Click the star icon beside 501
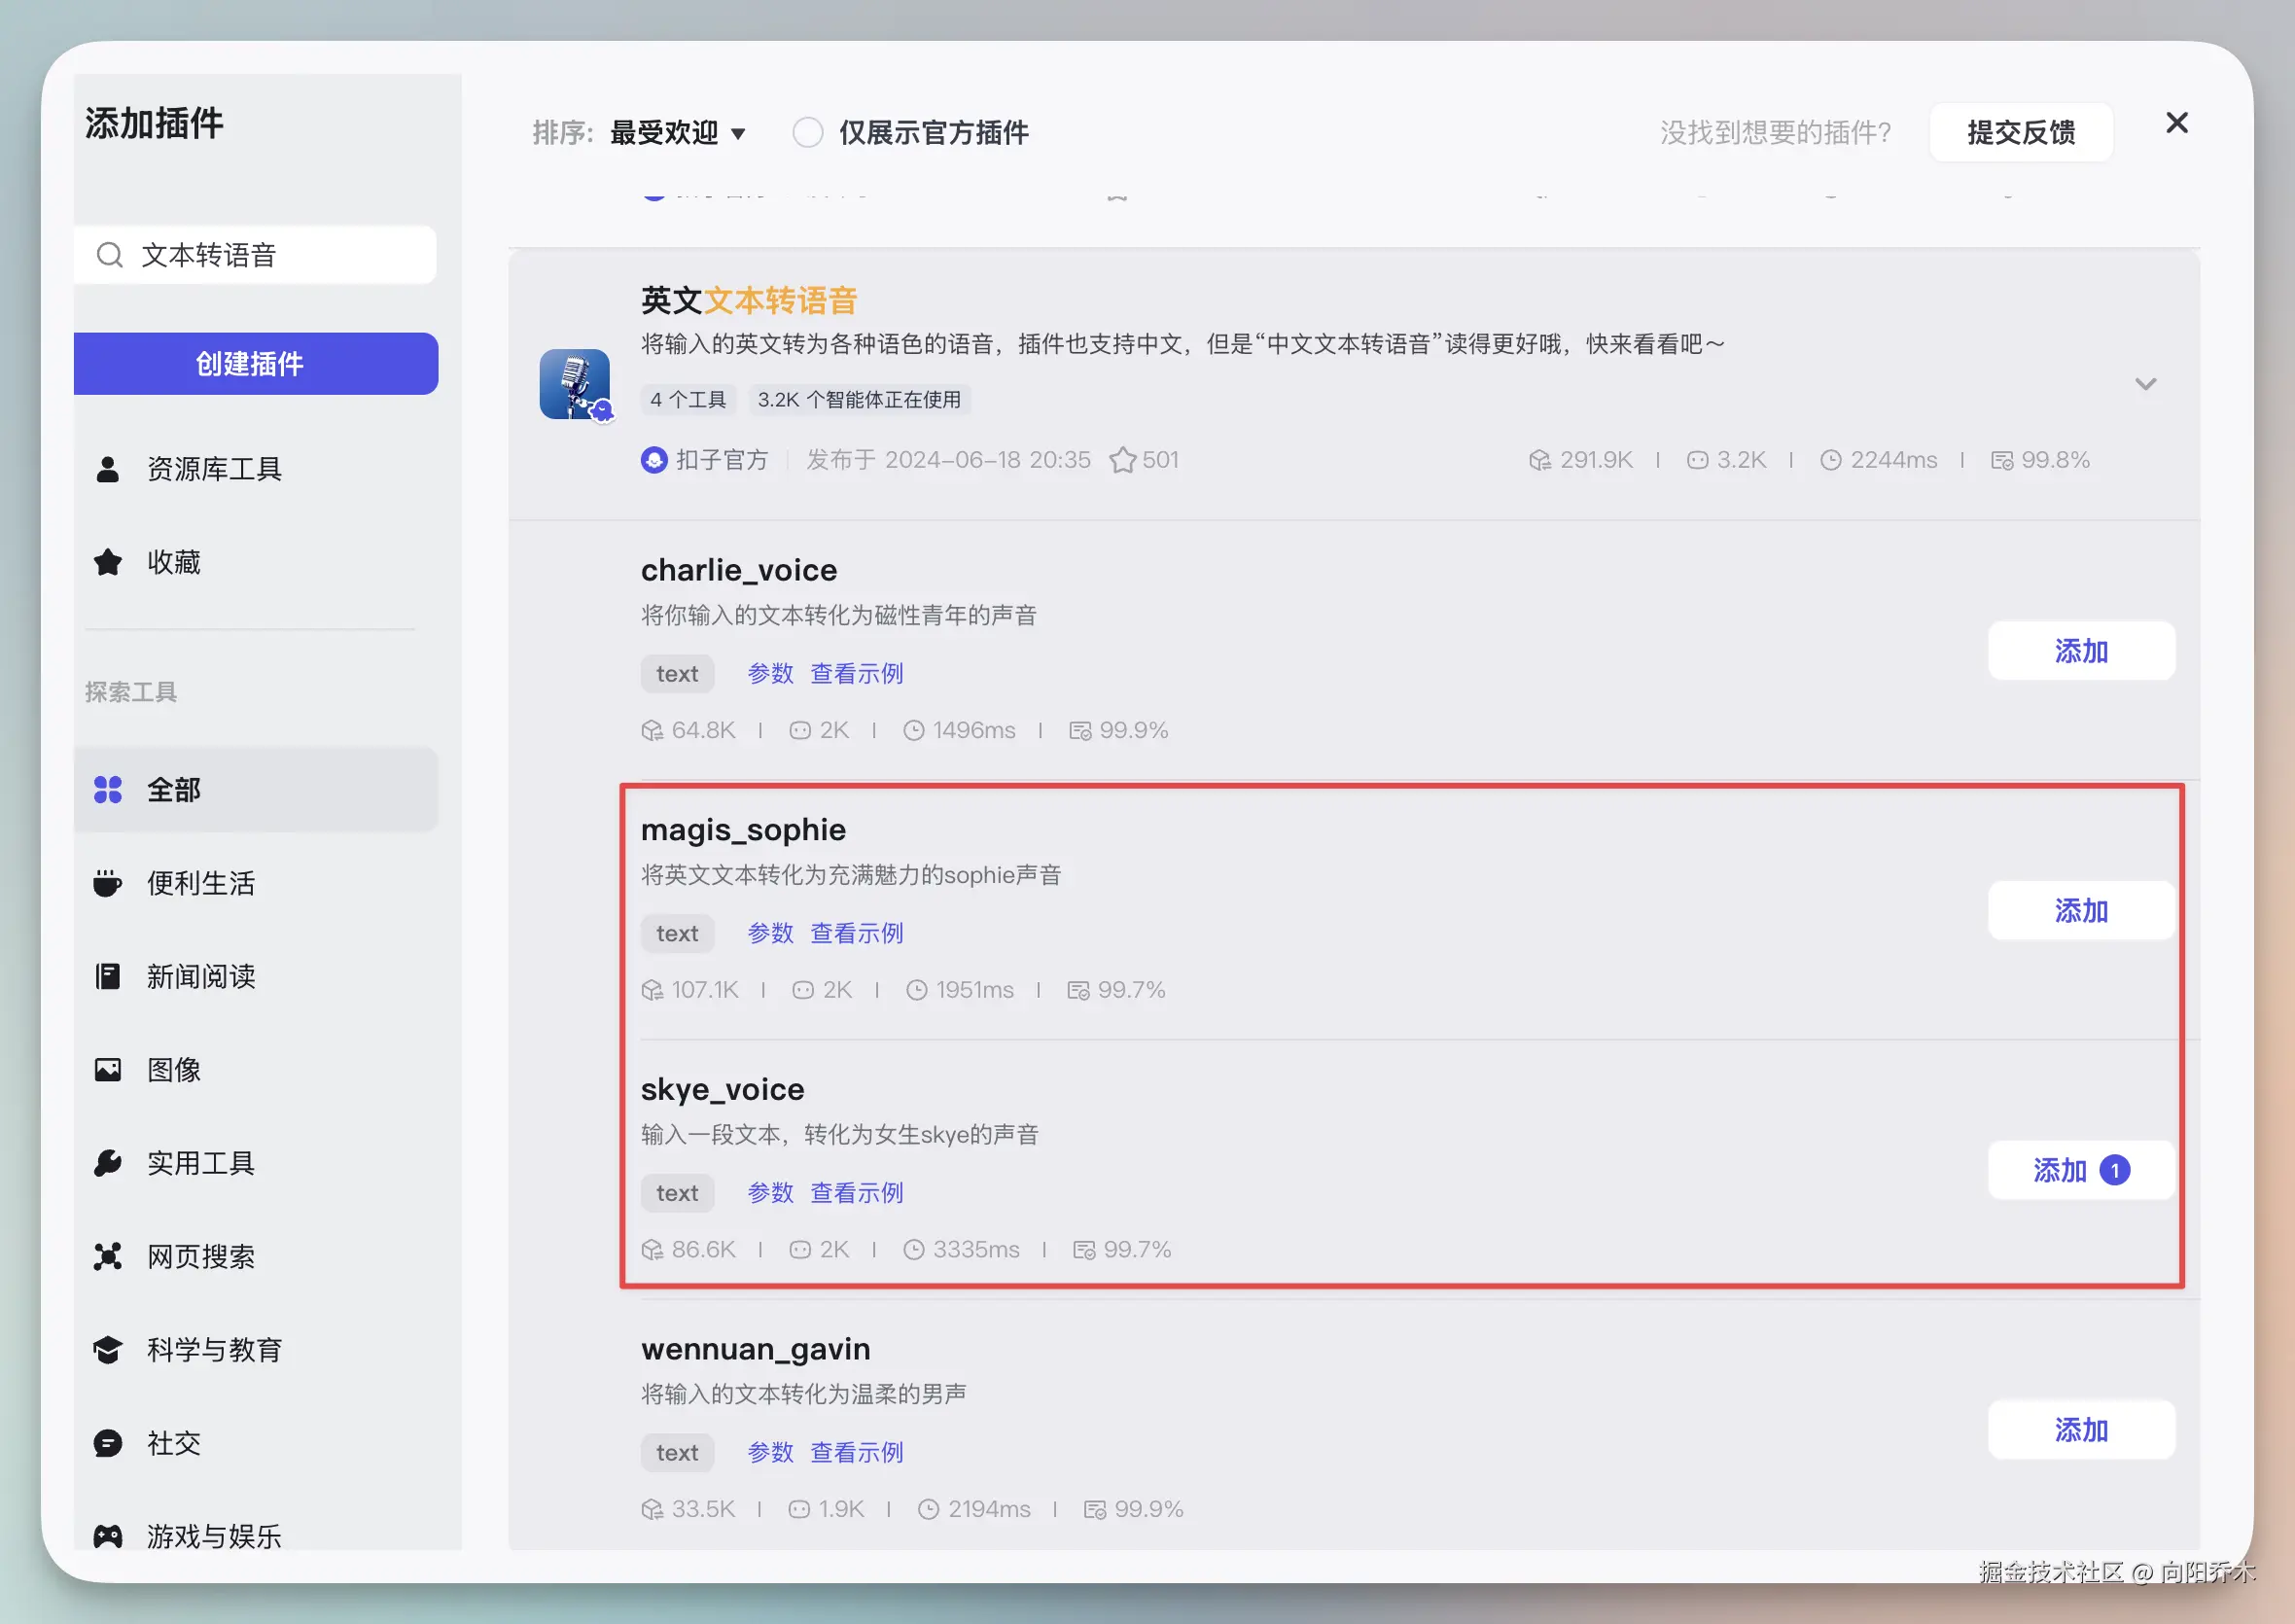The width and height of the screenshot is (2295, 1624). pyautogui.click(x=1122, y=460)
